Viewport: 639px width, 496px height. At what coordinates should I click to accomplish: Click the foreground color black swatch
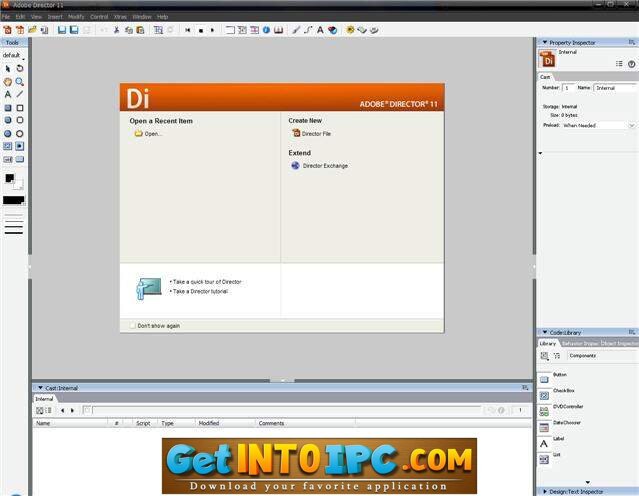click(x=9, y=178)
